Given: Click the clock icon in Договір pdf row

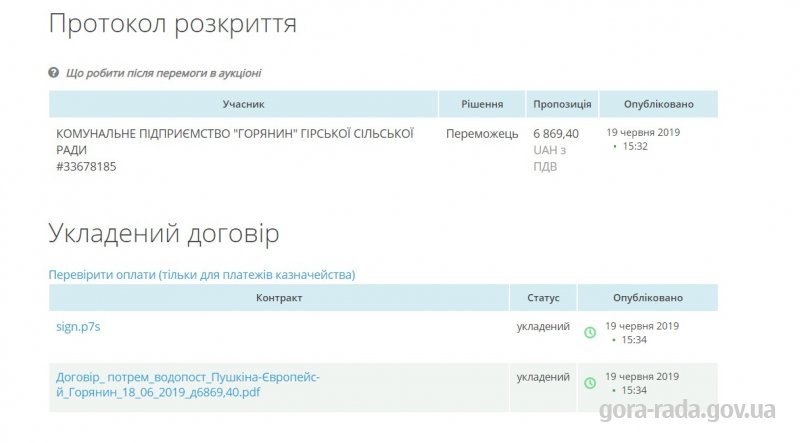Looking at the screenshot, I should pos(590,383).
